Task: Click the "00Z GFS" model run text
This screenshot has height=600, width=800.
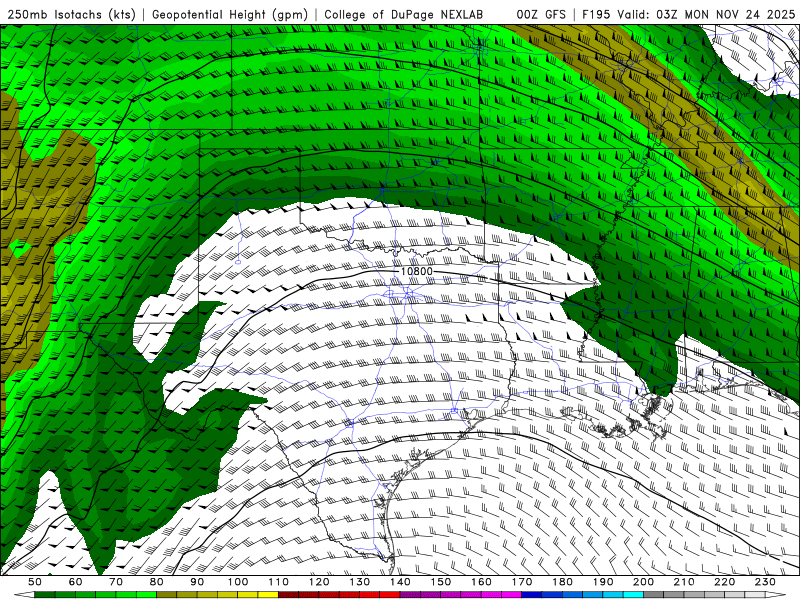Action: tap(541, 14)
